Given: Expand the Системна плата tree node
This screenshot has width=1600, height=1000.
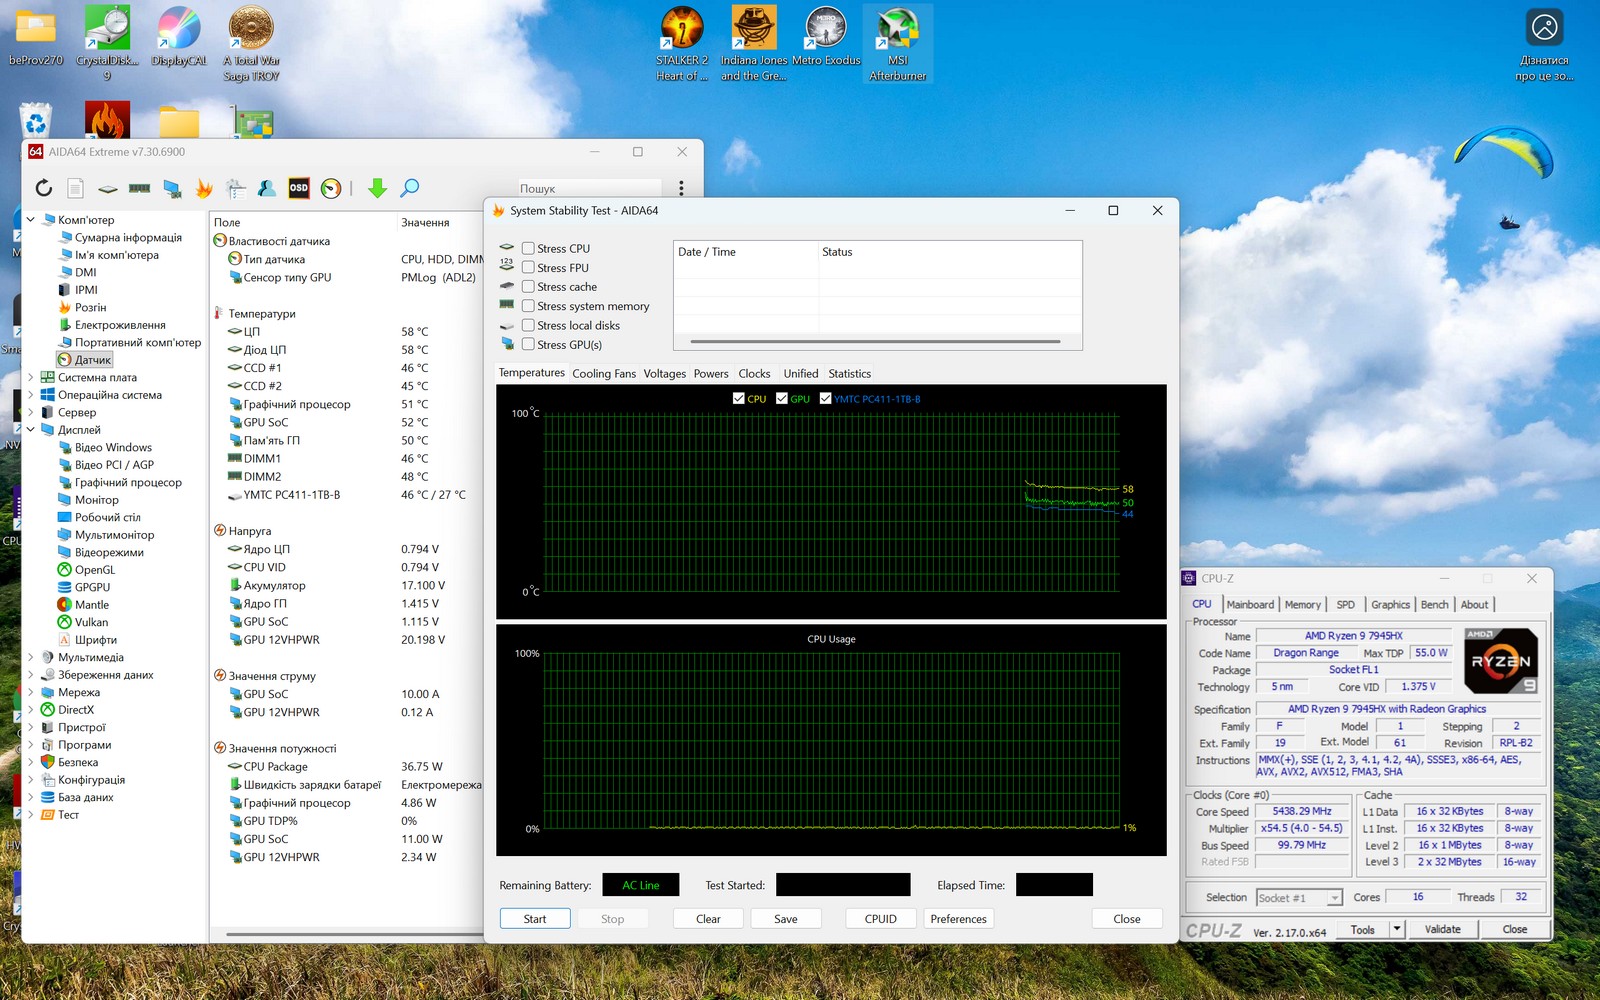Looking at the screenshot, I should [31, 378].
